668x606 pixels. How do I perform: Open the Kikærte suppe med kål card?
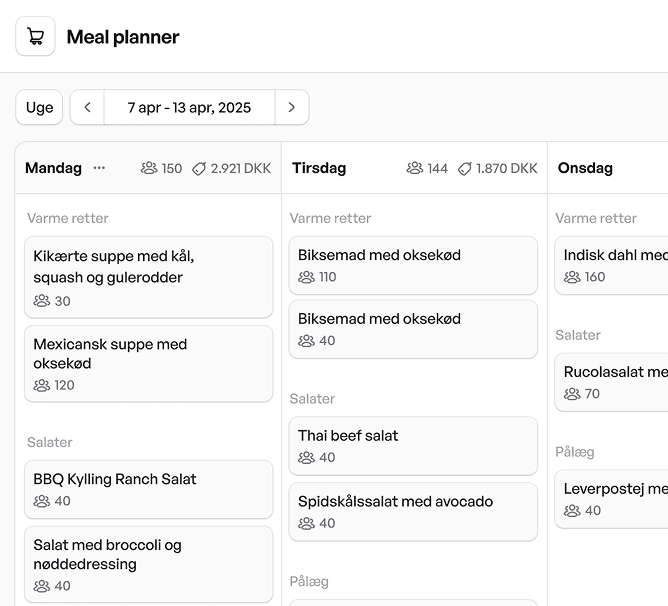tap(148, 277)
